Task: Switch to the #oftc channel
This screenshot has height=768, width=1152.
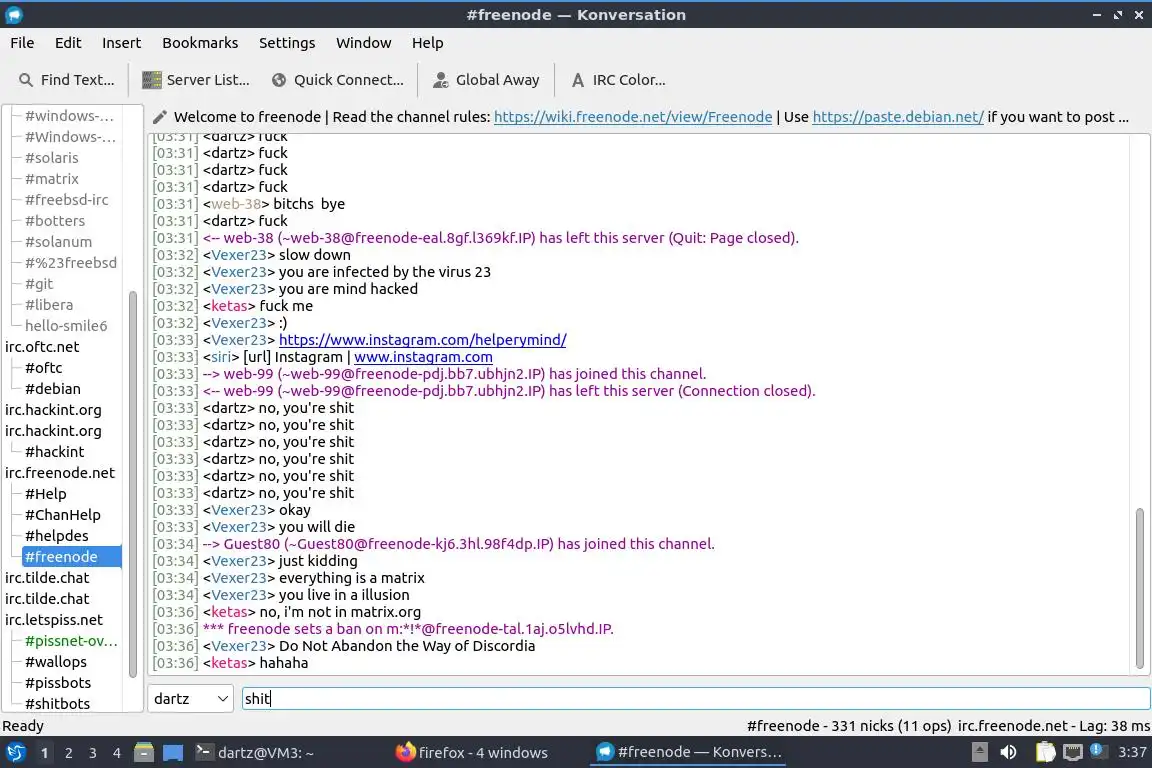Action: pyautogui.click(x=43, y=367)
